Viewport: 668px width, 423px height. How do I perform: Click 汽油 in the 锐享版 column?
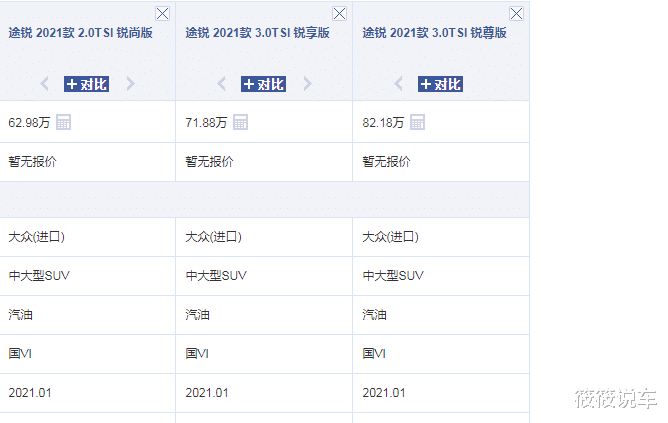[x=197, y=315]
